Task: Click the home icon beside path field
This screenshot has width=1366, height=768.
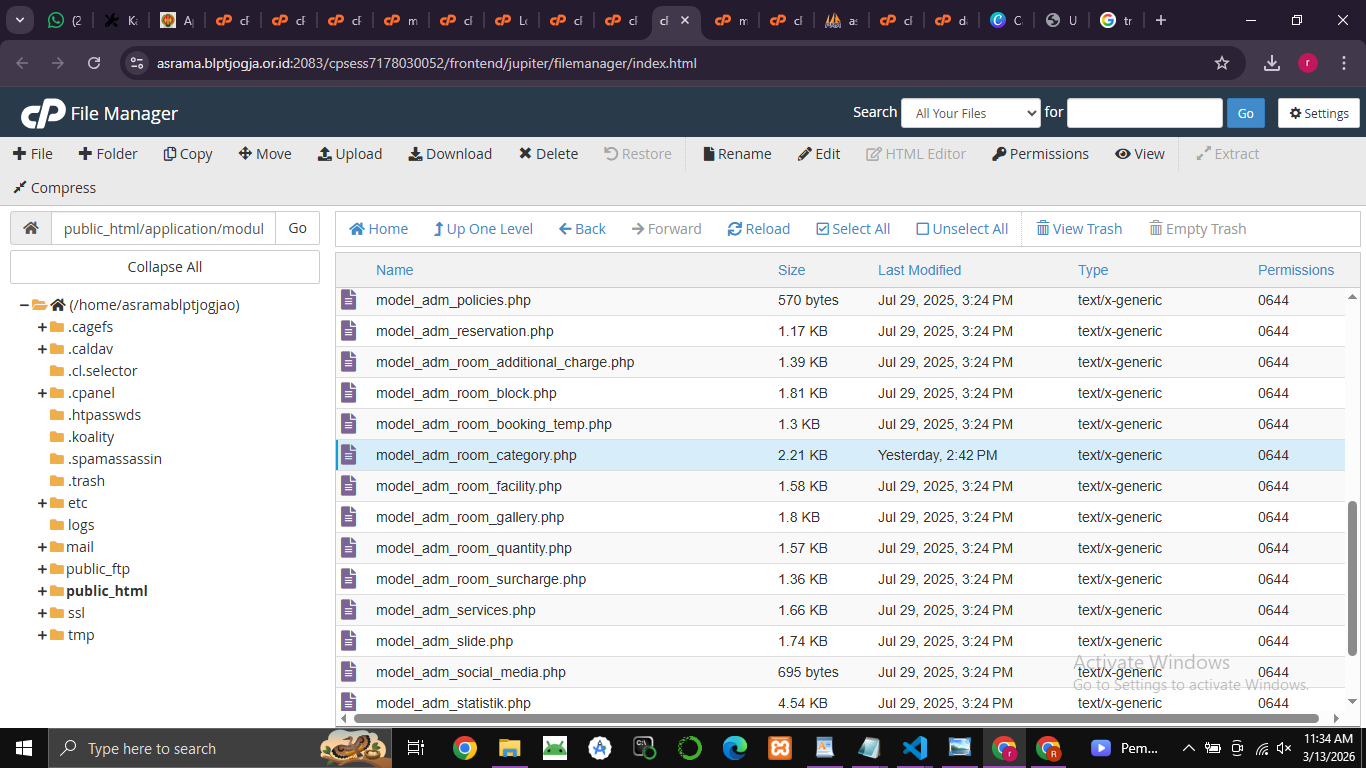Action: (x=31, y=228)
